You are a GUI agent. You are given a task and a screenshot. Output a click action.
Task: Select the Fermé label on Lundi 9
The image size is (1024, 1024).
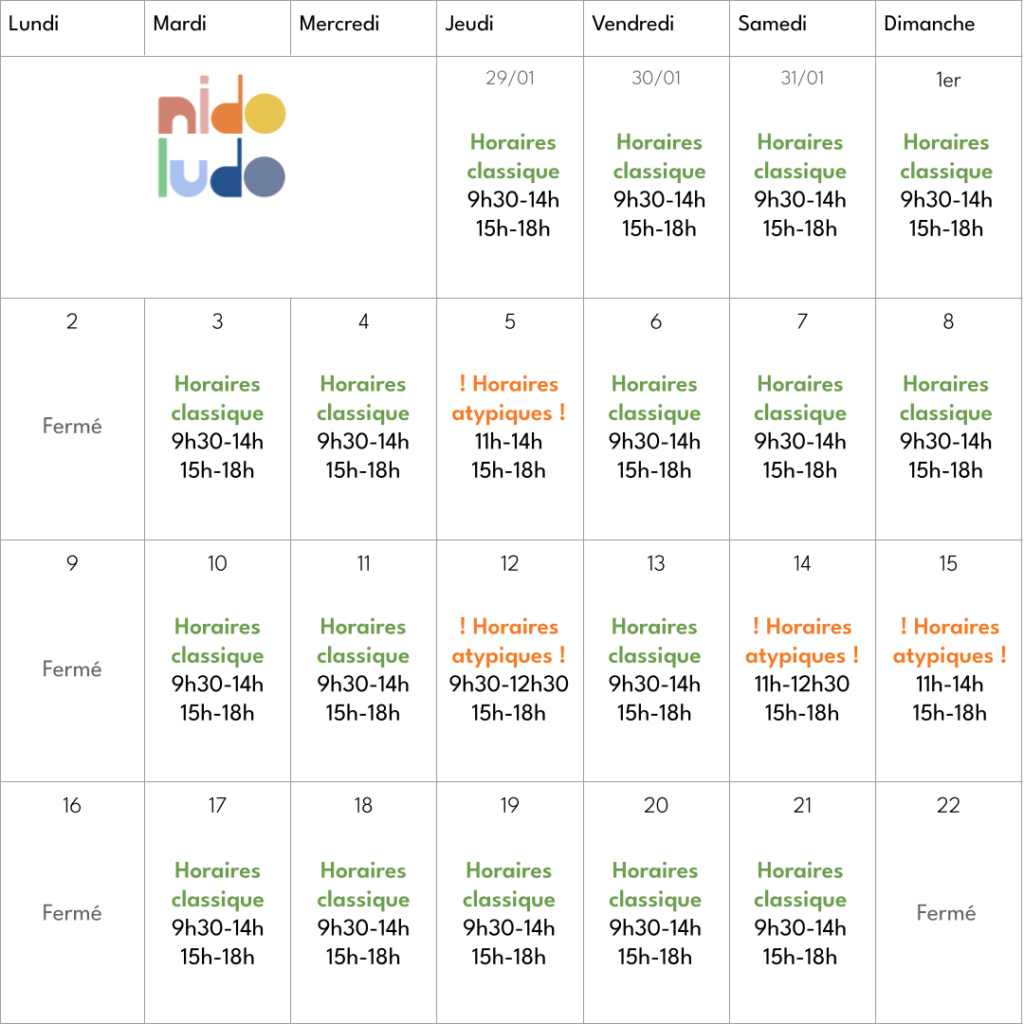[72, 669]
